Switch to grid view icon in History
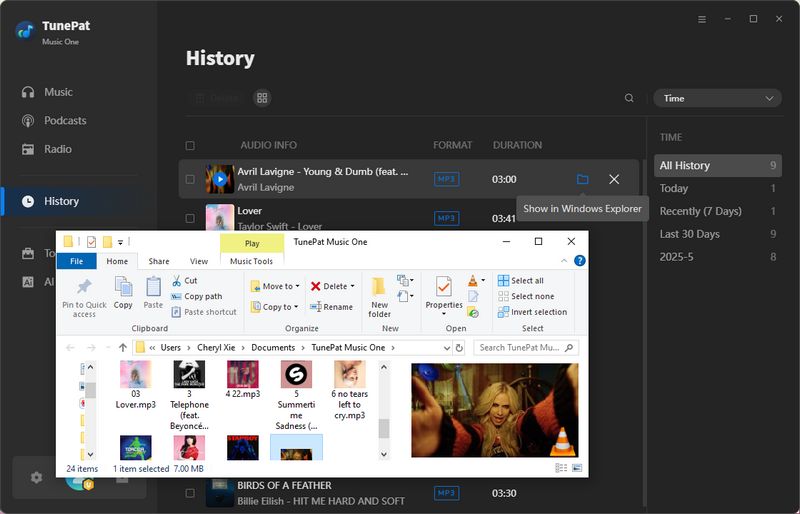Screen dimensions: 800x514 pyautogui.click(x=262, y=98)
